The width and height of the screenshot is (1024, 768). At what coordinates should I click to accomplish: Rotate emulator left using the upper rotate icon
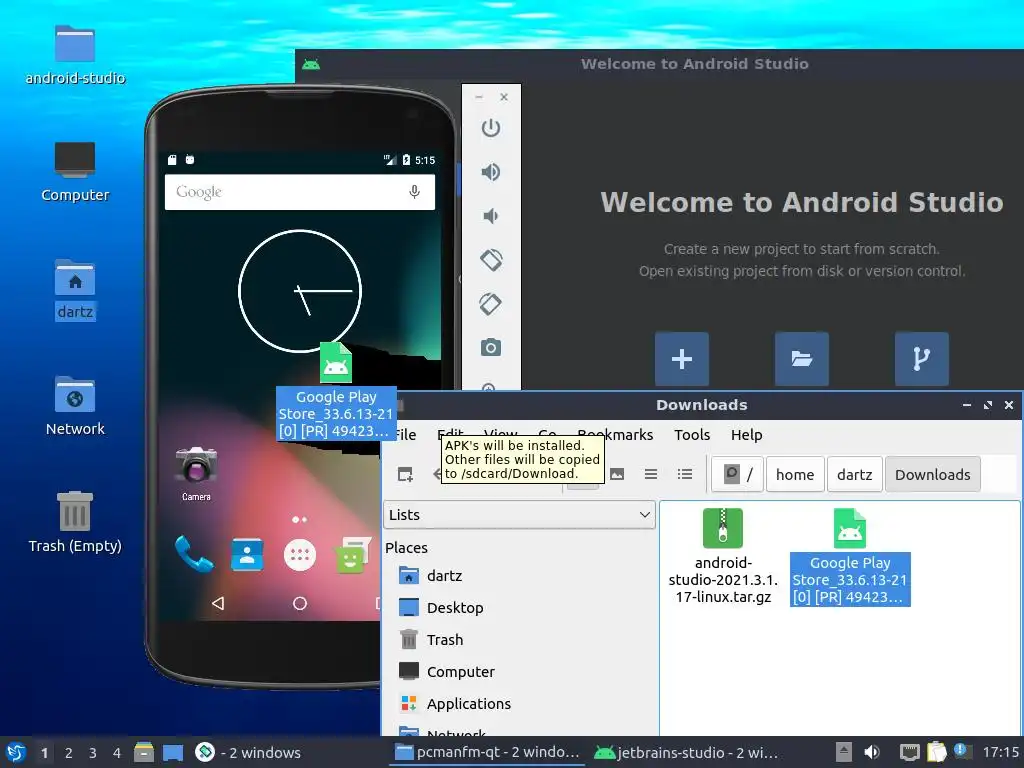[x=491, y=260]
